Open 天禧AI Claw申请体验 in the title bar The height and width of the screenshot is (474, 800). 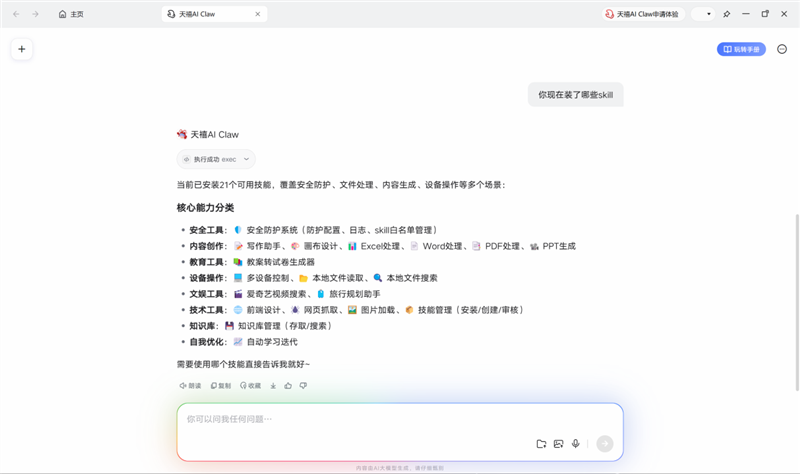(643, 14)
